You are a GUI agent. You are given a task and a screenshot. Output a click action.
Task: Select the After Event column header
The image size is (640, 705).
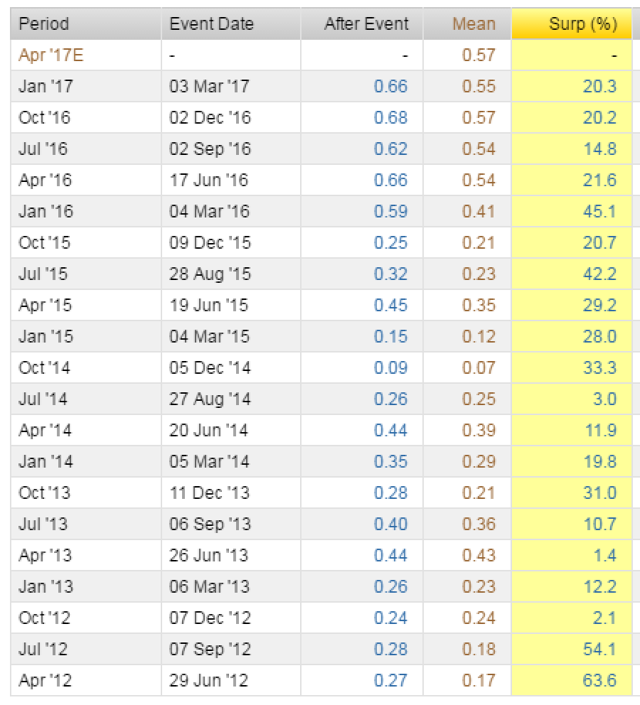(x=366, y=24)
